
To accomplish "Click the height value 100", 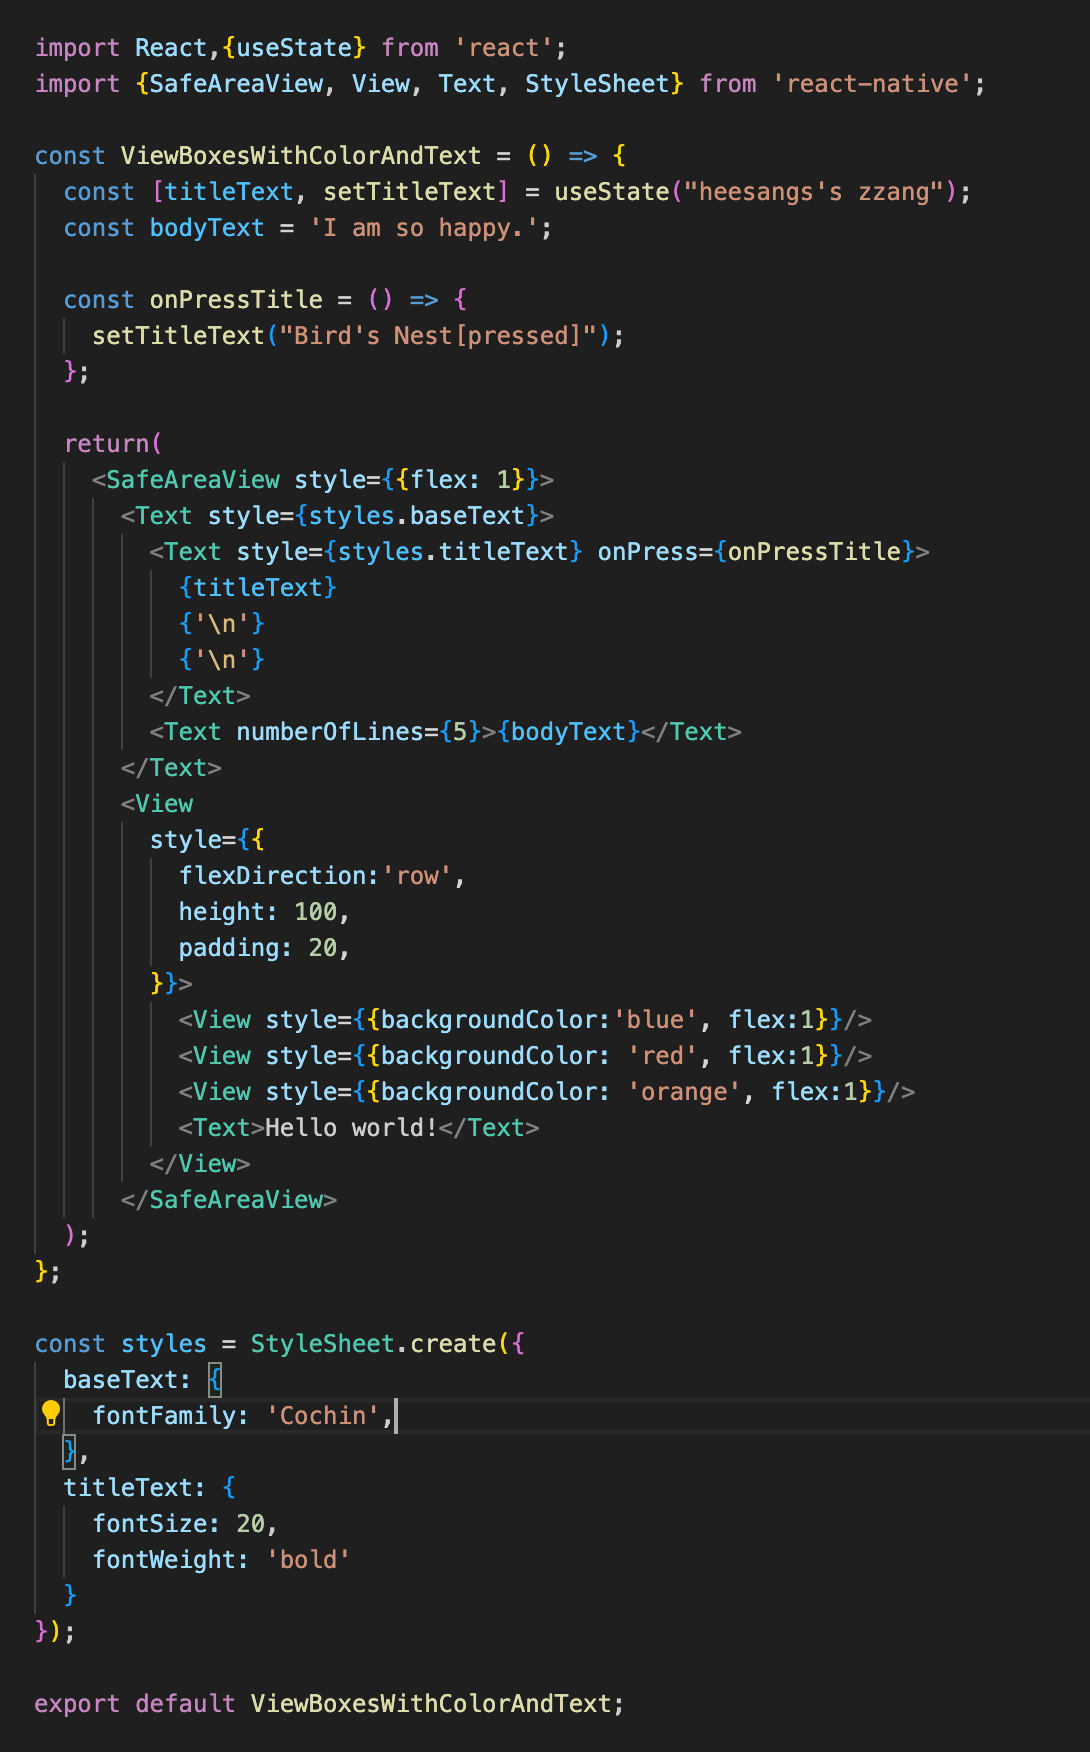I will click(x=316, y=912).
